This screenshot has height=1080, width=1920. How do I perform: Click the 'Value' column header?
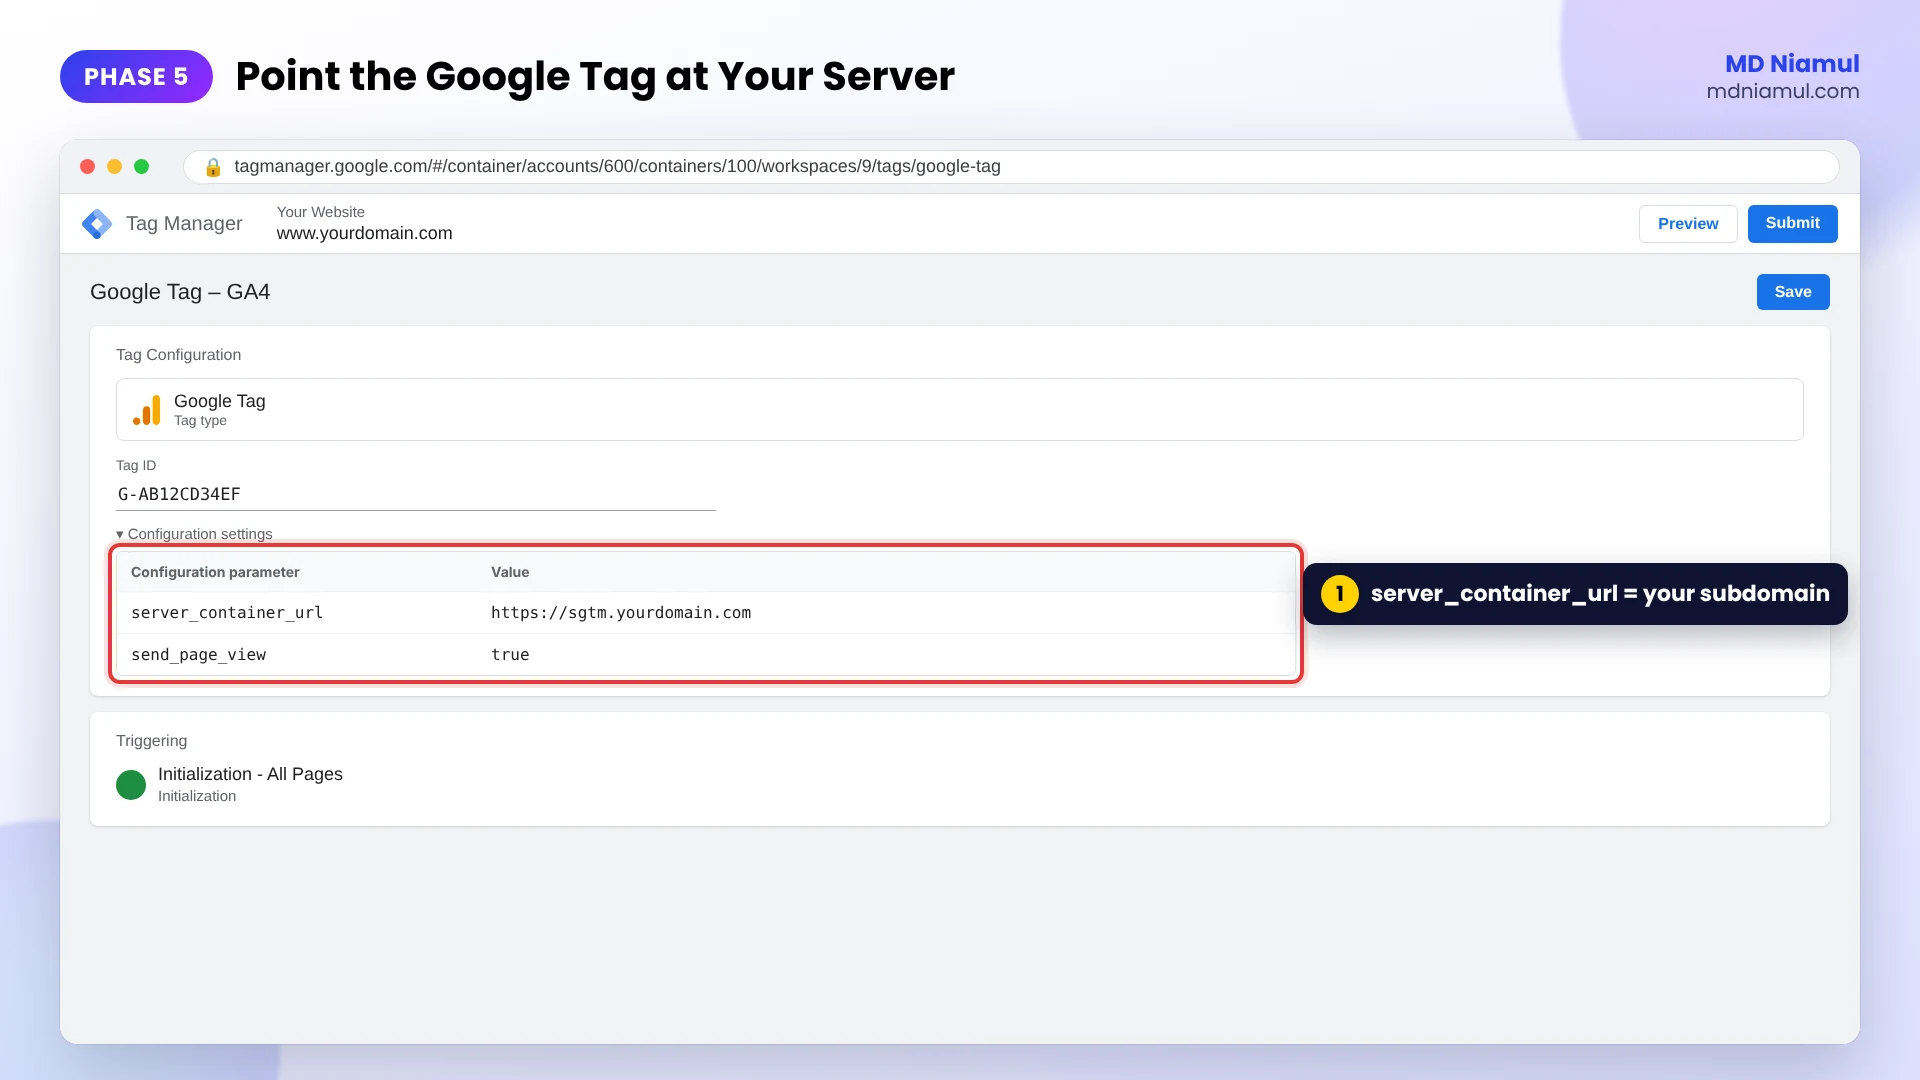point(510,572)
